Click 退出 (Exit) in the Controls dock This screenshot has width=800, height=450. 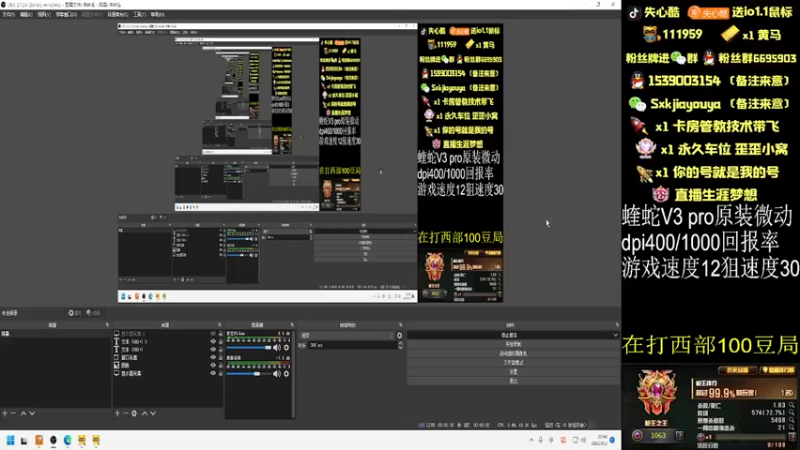click(x=513, y=381)
